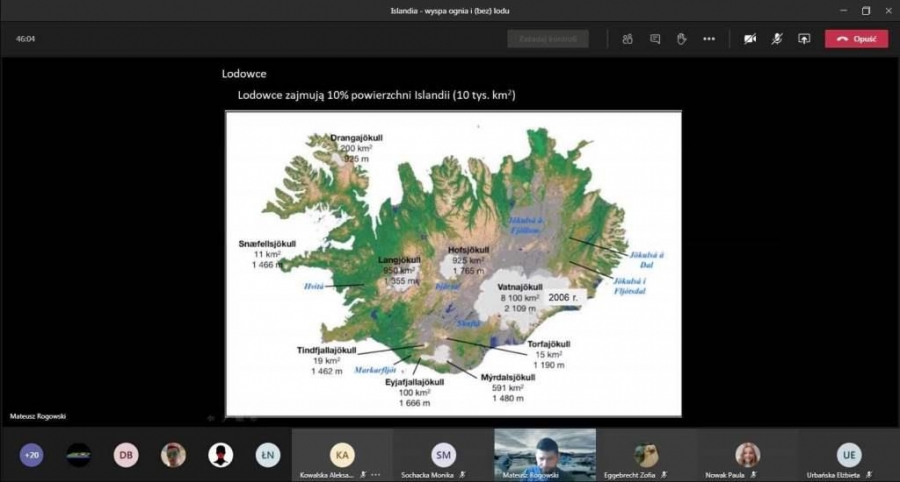Show the +20 additional participants

[32, 455]
